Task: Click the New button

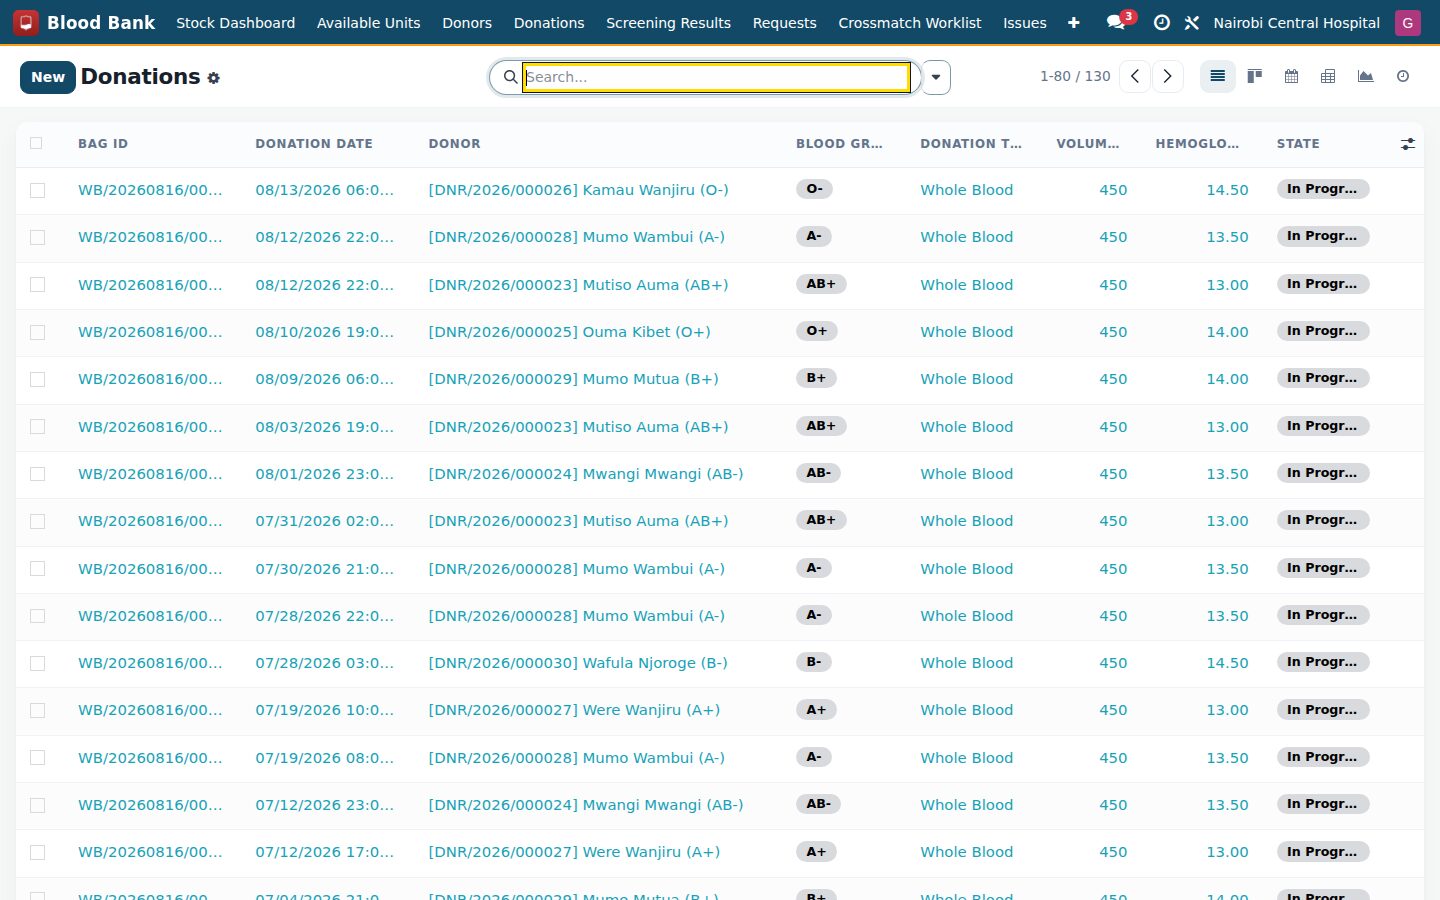Action: [48, 77]
